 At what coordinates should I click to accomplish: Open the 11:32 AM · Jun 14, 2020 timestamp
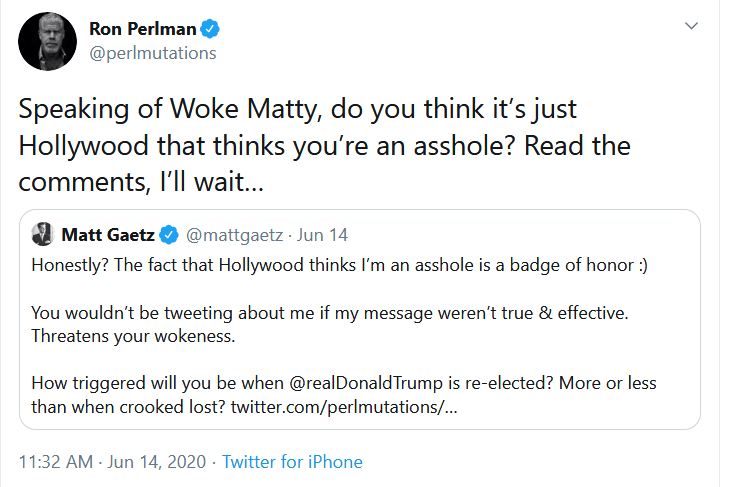[113, 462]
